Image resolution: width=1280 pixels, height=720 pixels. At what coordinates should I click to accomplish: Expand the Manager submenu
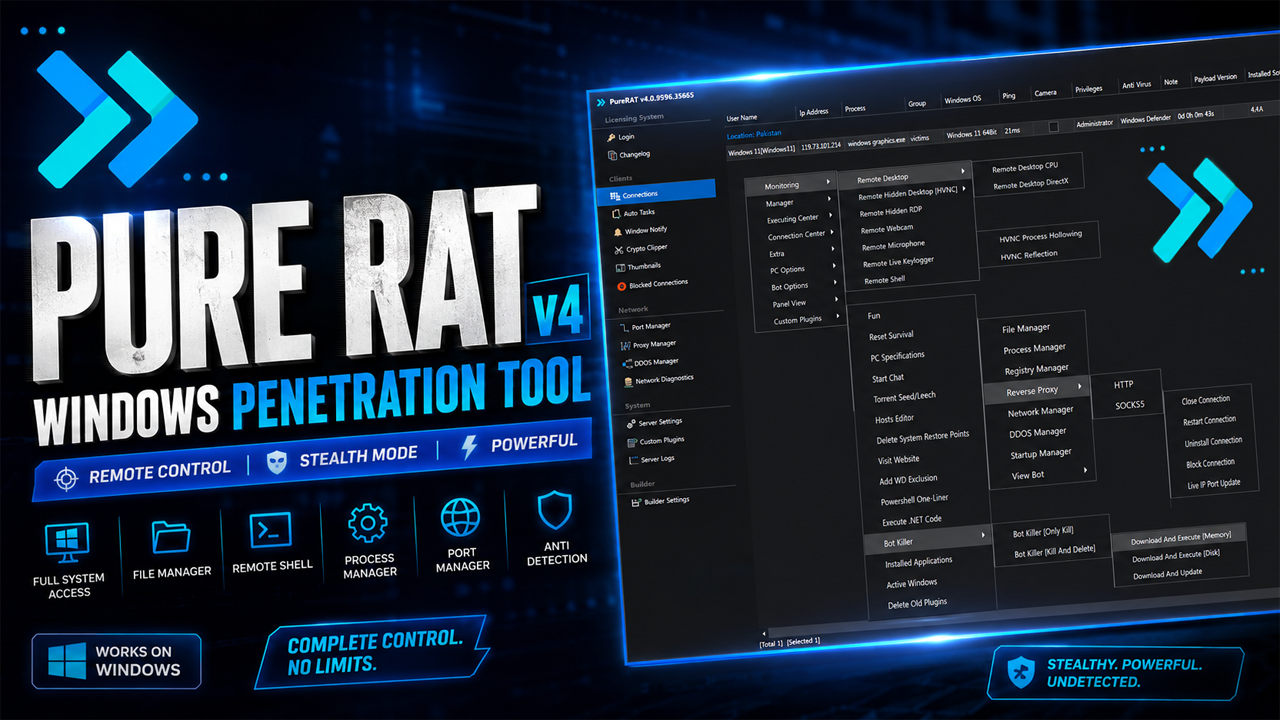[793, 203]
